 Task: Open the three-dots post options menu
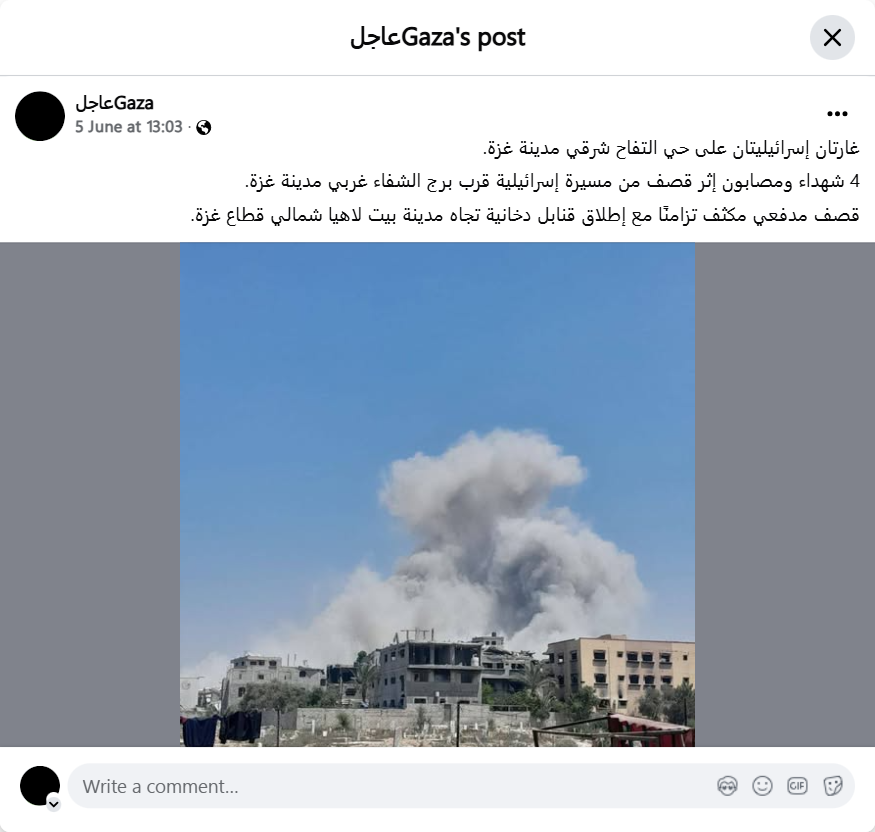point(837,114)
